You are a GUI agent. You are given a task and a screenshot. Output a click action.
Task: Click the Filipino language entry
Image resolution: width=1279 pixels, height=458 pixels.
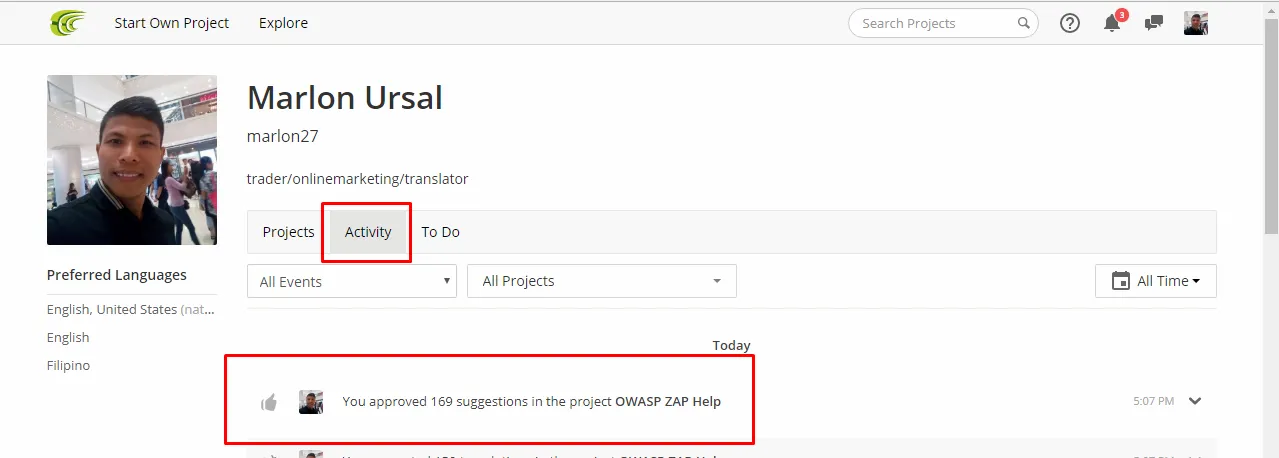tap(68, 366)
